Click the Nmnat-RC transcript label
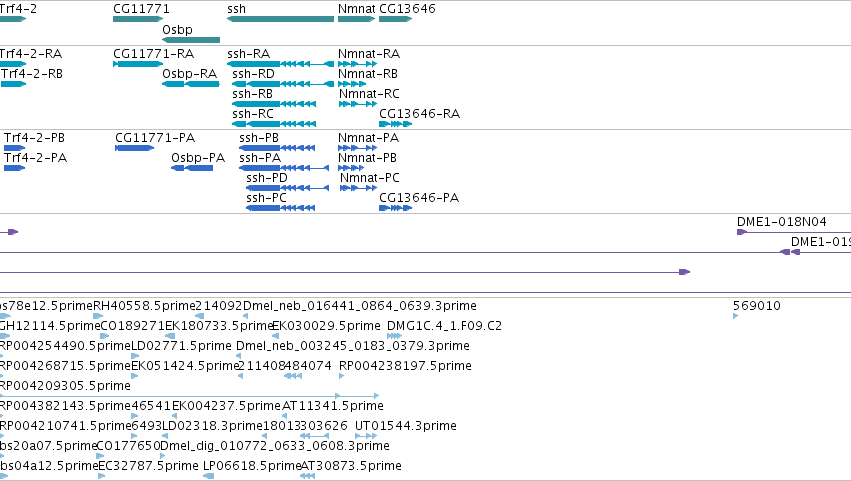Image resolution: width=851 pixels, height=481 pixels. click(x=370, y=94)
